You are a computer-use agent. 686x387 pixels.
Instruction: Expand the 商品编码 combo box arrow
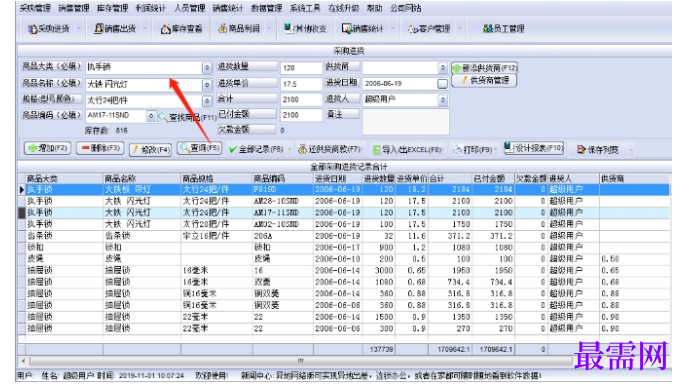pos(151,116)
